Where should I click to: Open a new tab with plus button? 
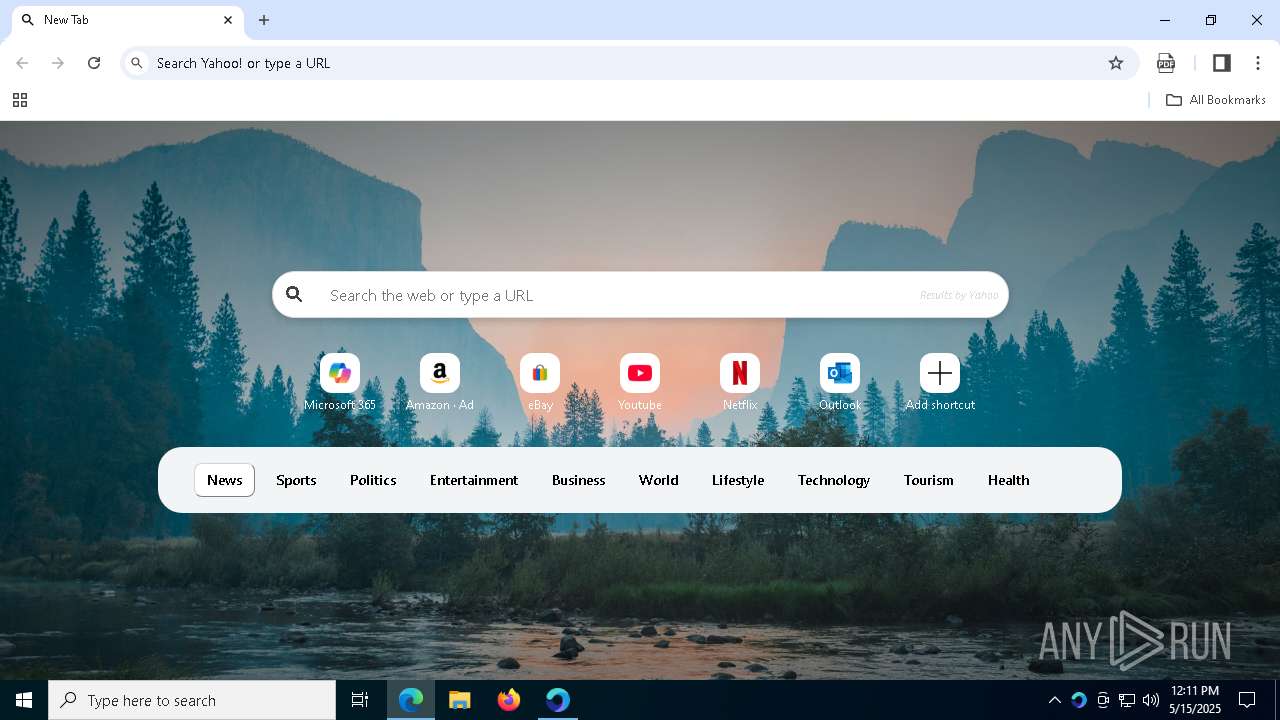pyautogui.click(x=264, y=20)
